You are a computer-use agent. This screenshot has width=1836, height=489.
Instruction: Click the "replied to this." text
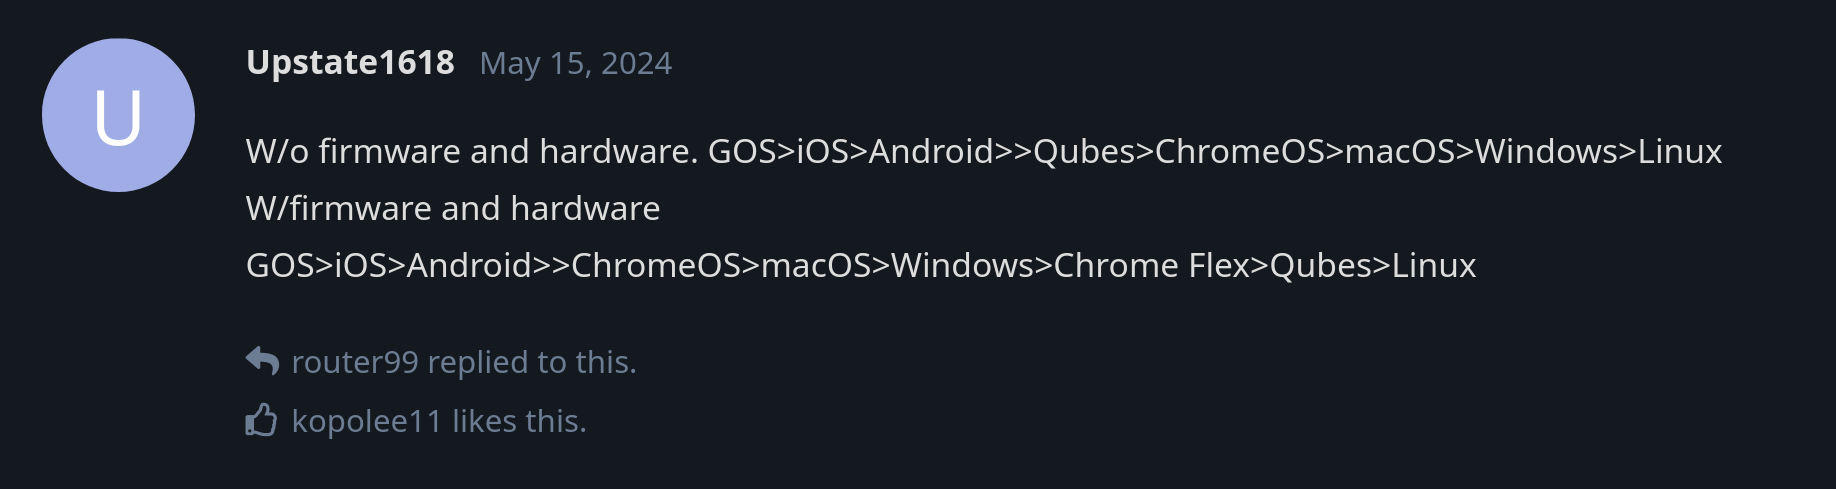click(x=532, y=362)
